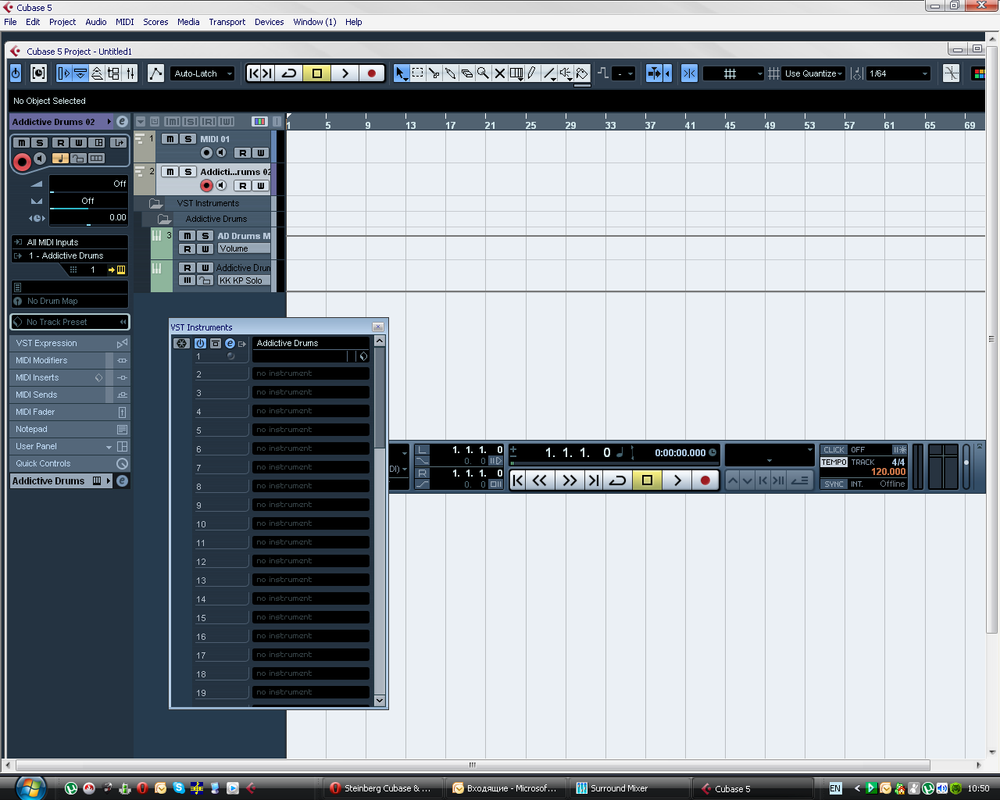Collapse the Addictive Drums folder track

point(164,219)
